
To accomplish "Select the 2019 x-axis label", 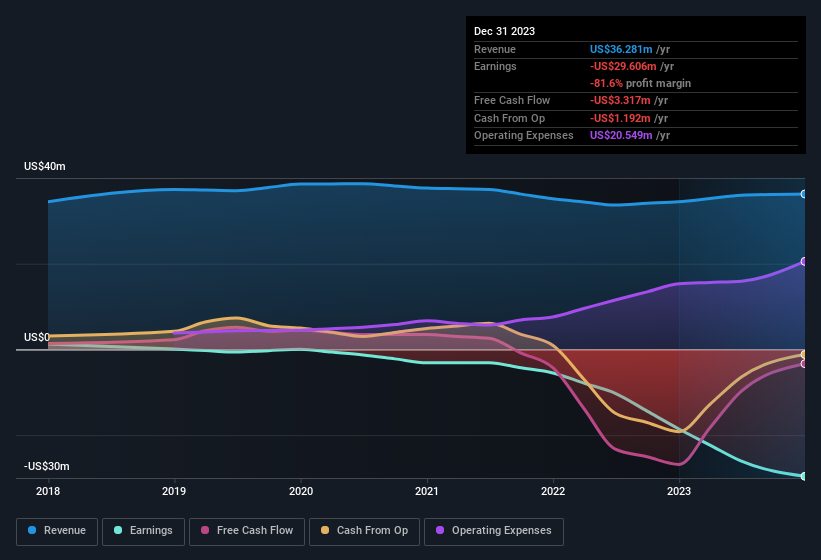I will point(174,491).
